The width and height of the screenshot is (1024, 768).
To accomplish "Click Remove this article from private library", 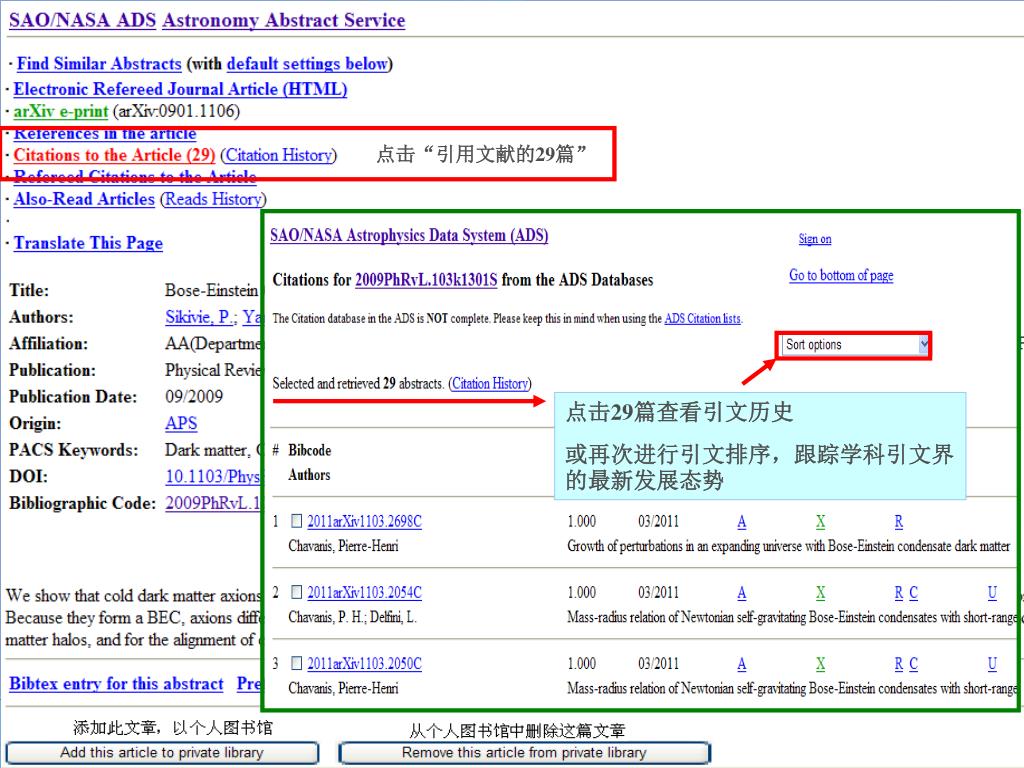I will click(x=524, y=753).
